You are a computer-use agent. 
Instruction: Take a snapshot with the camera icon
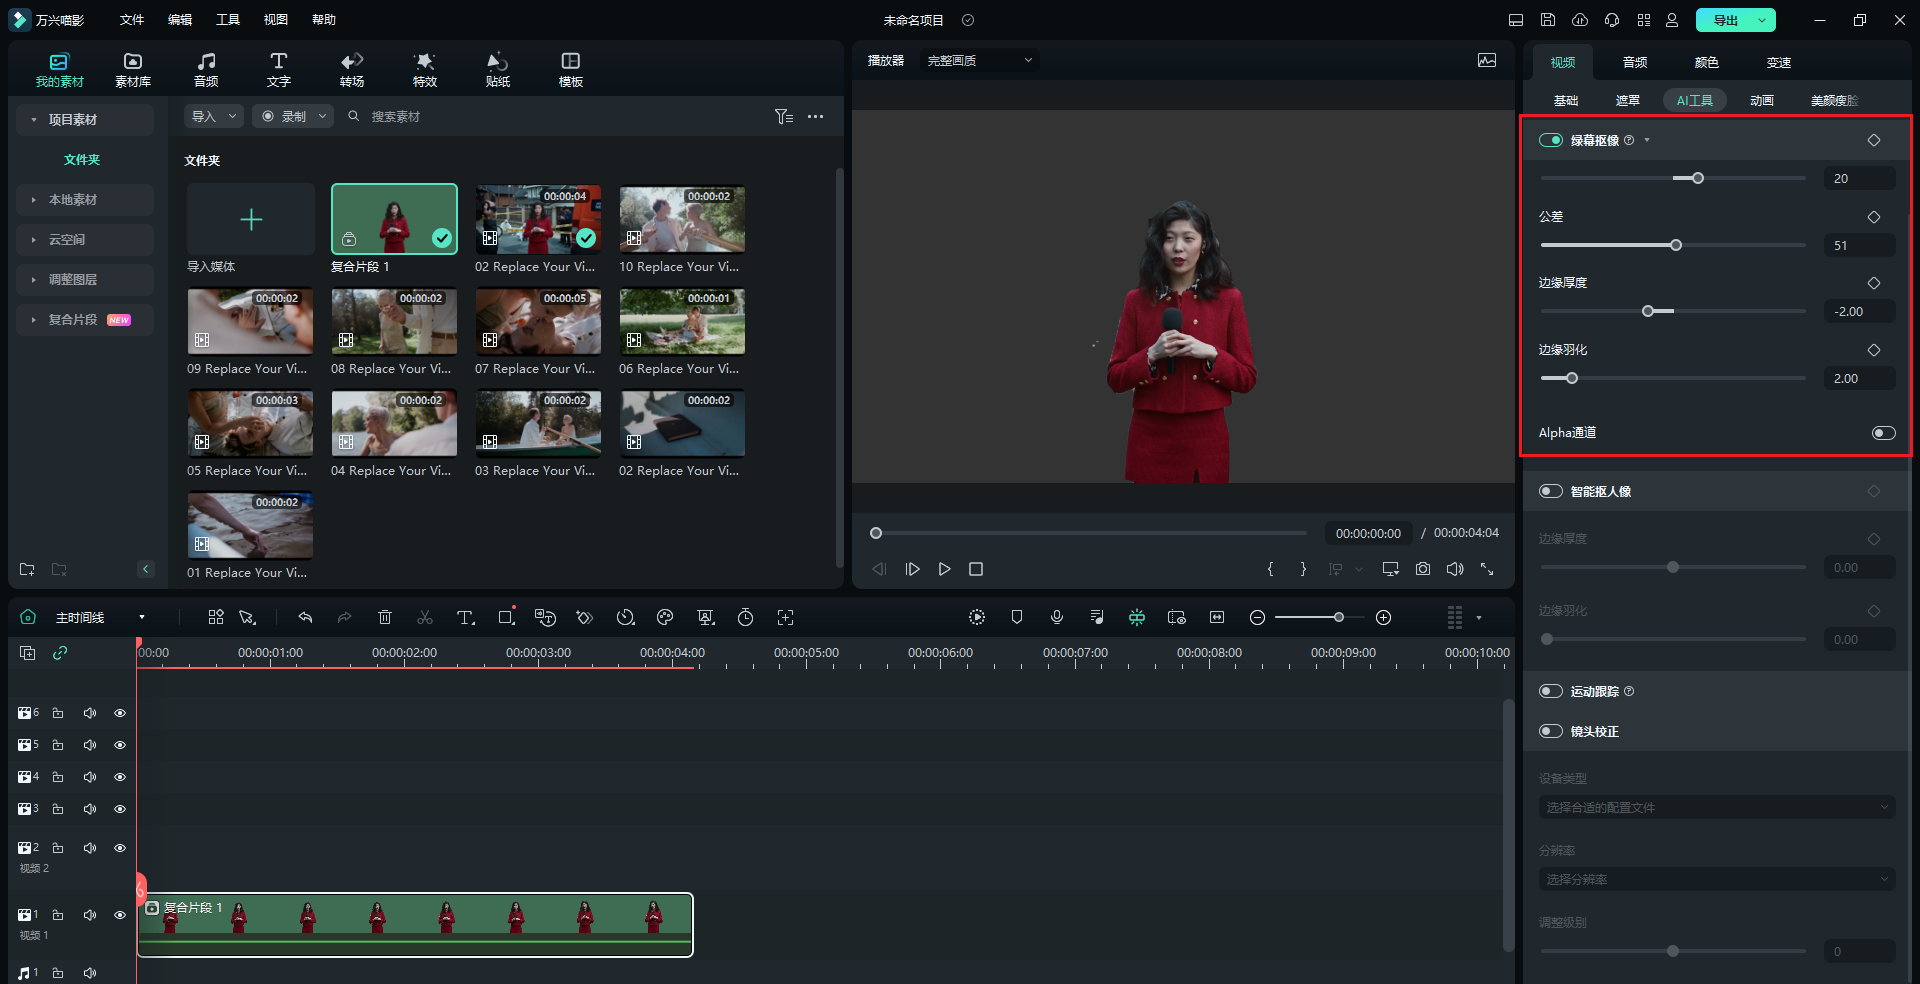pos(1422,569)
